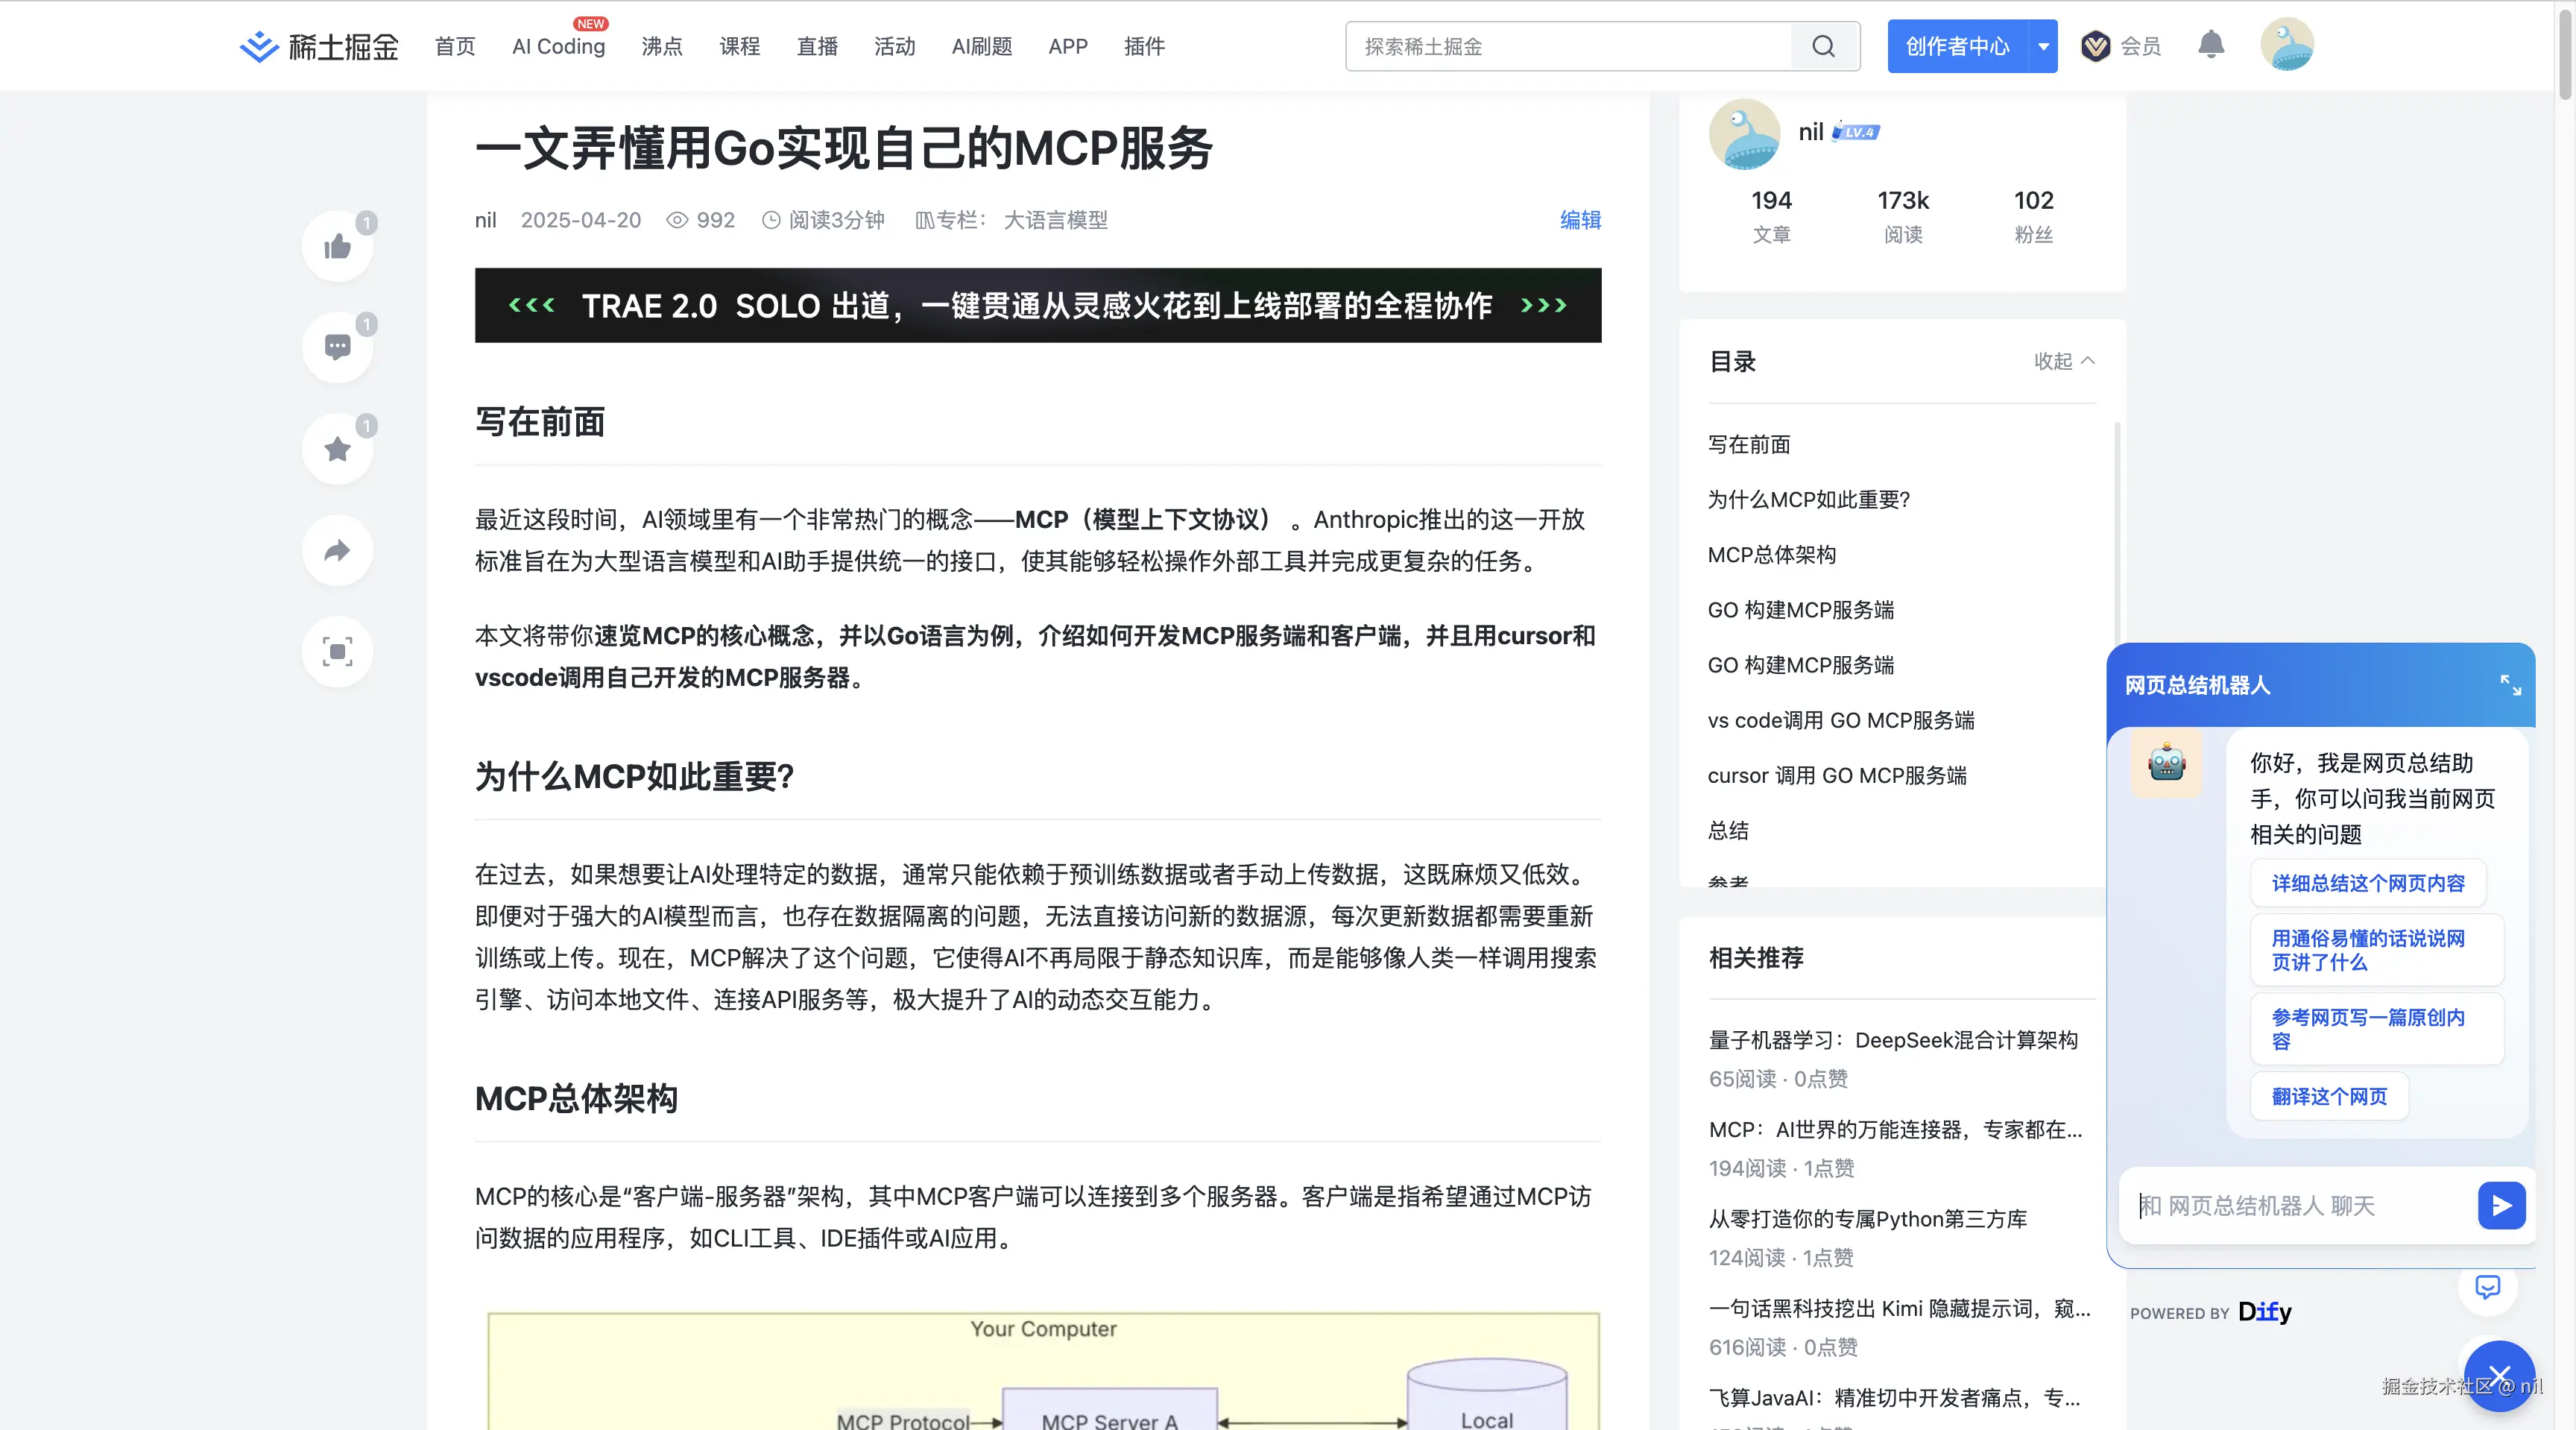This screenshot has width=2576, height=1430.
Task: Enter immersive reading mode icon
Action: 337,652
